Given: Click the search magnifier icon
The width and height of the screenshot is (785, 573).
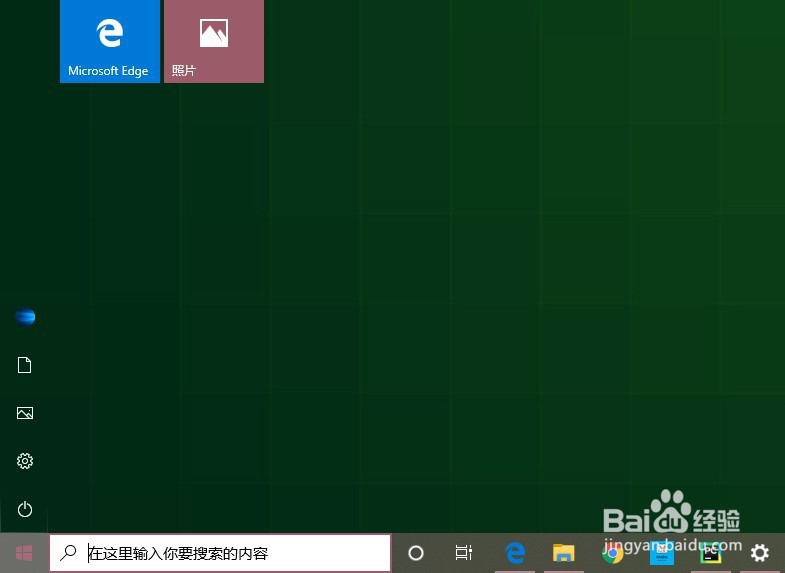Looking at the screenshot, I should pyautogui.click(x=68, y=552).
